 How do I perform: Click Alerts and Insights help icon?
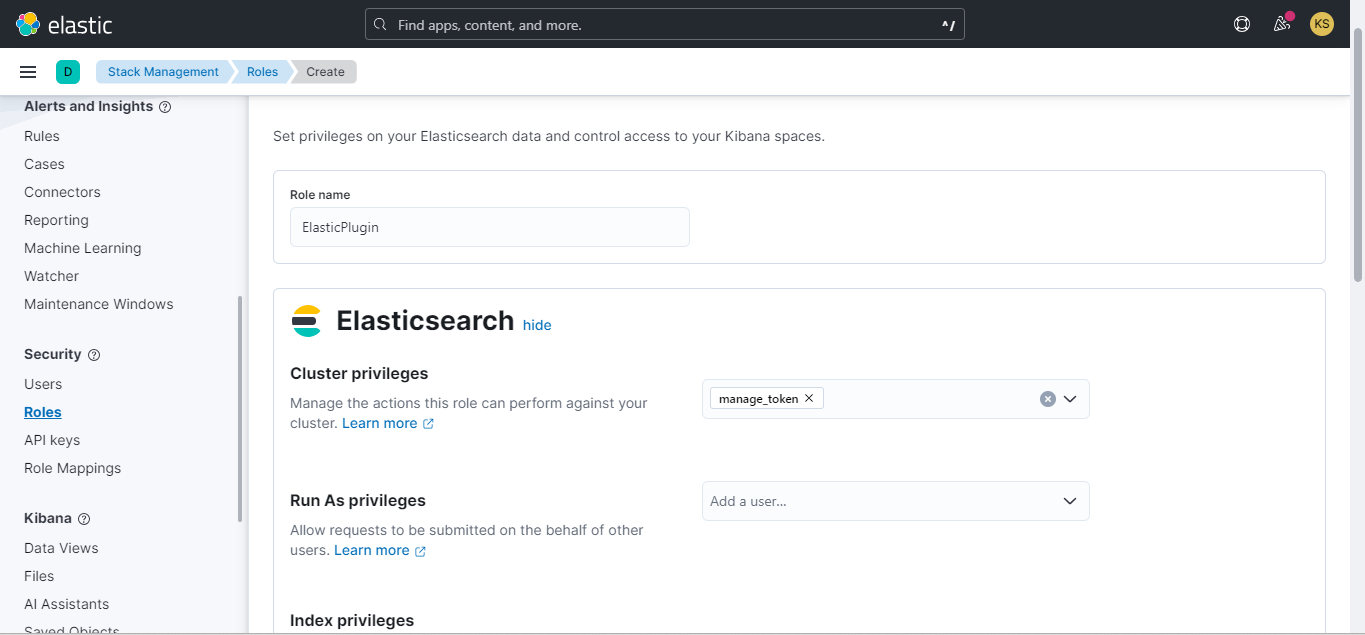coord(165,107)
